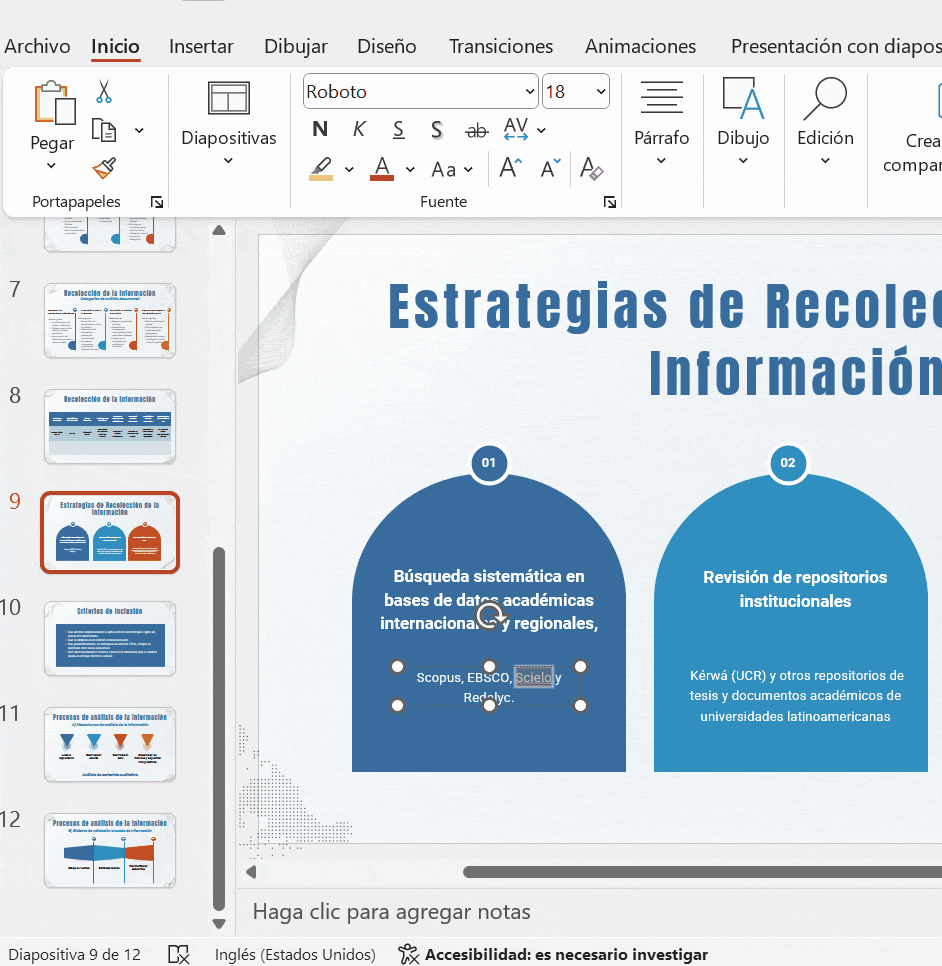The image size is (942, 966).
Task: Open the Roboto font name dropdown
Action: point(530,92)
